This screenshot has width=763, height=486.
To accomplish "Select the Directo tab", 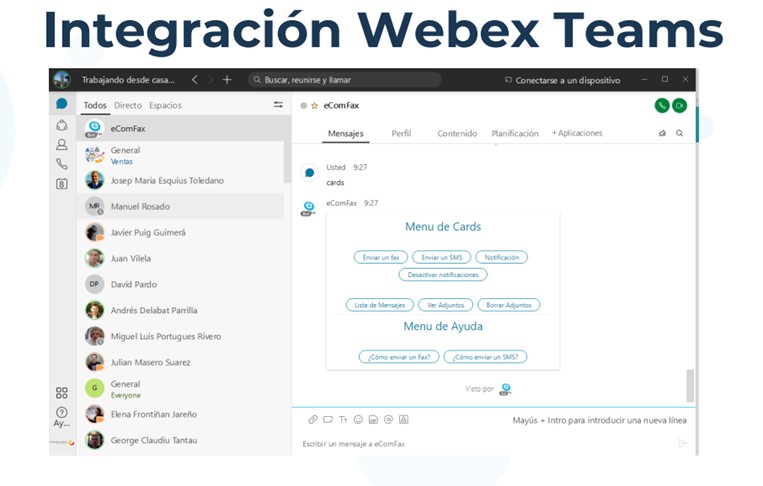I will pyautogui.click(x=128, y=105).
